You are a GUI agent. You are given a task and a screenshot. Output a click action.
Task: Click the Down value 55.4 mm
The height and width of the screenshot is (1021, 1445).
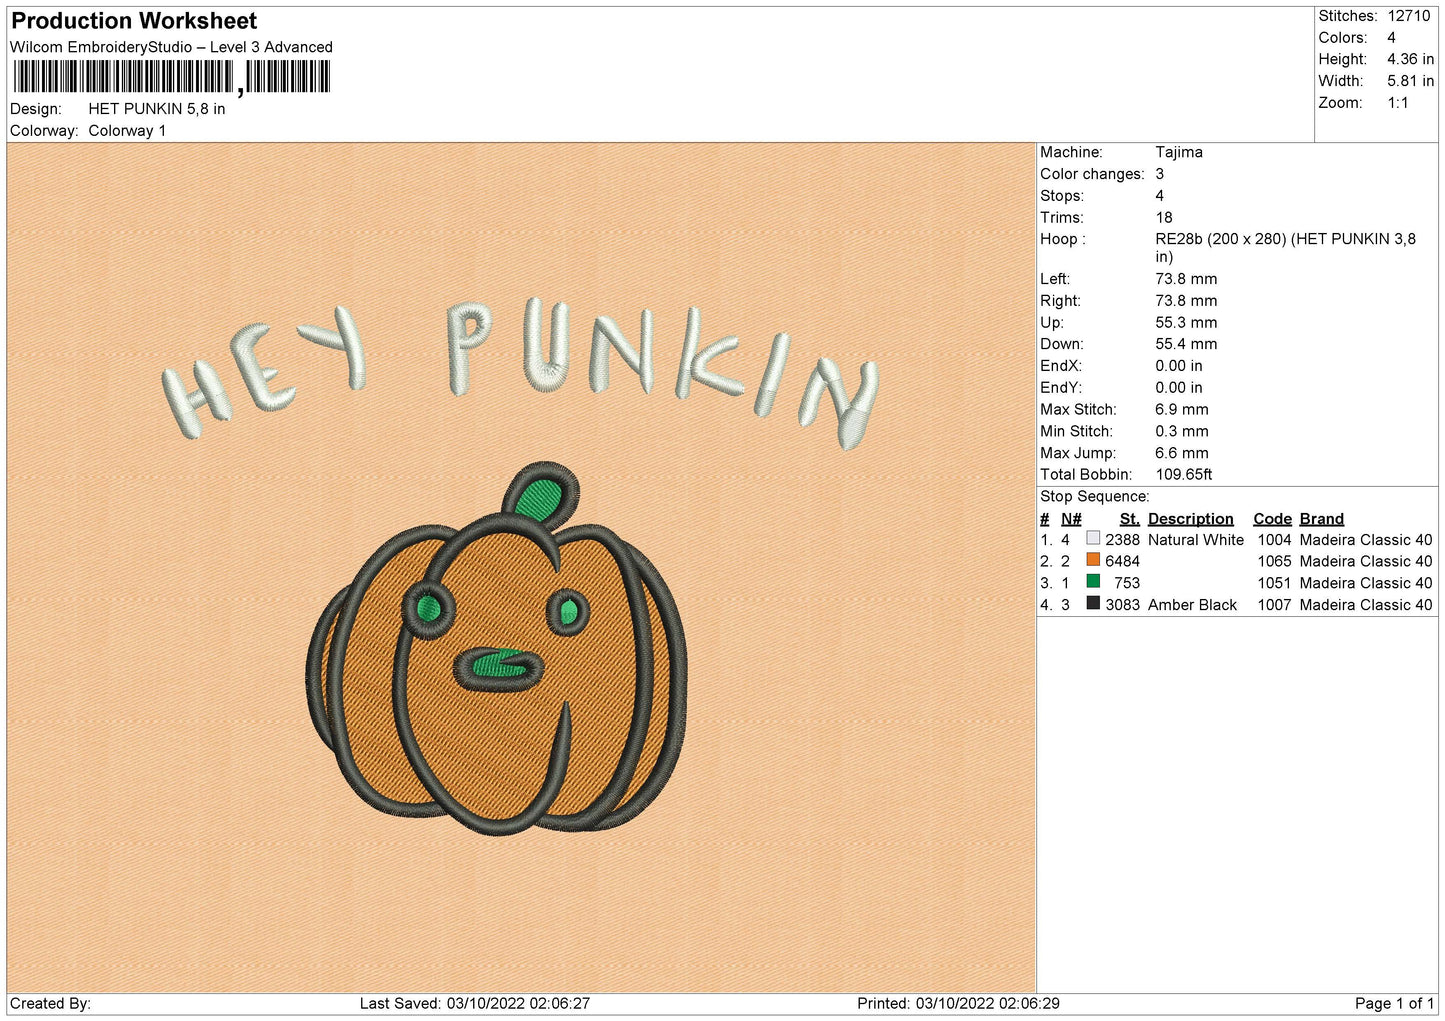1186,344
